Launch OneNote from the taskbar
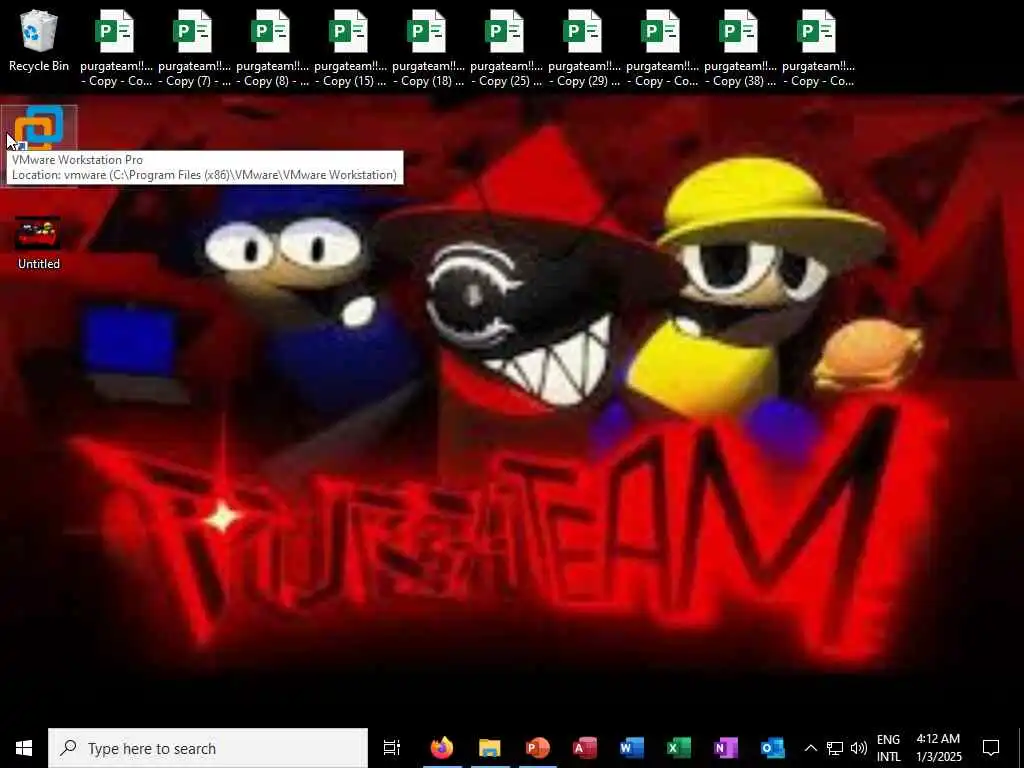 pos(726,748)
